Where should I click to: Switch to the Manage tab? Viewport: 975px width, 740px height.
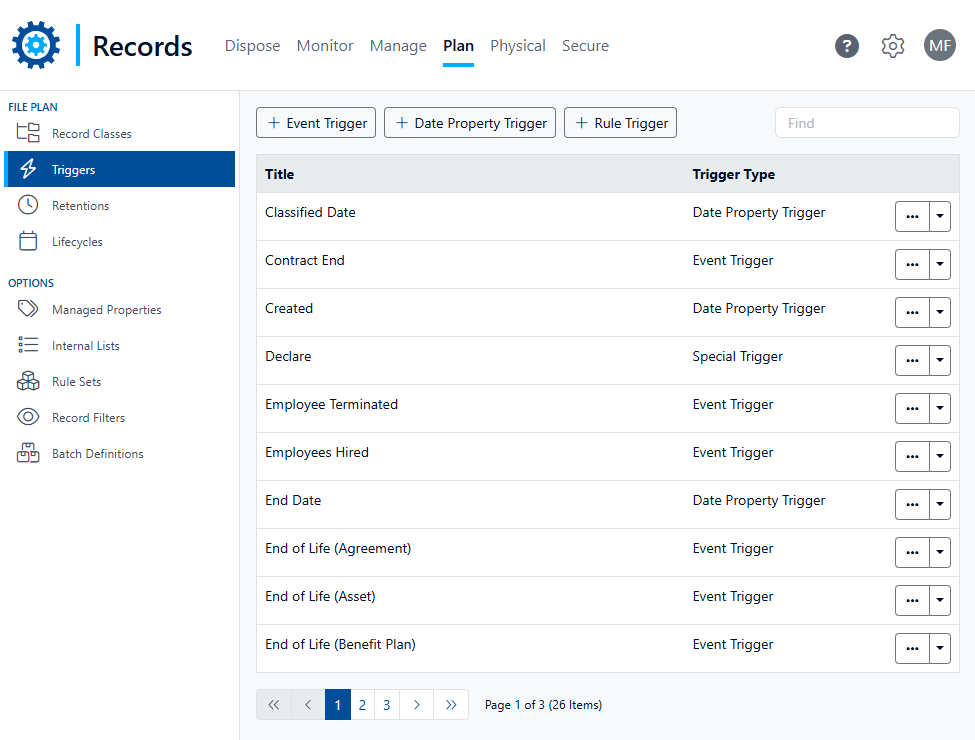click(398, 46)
